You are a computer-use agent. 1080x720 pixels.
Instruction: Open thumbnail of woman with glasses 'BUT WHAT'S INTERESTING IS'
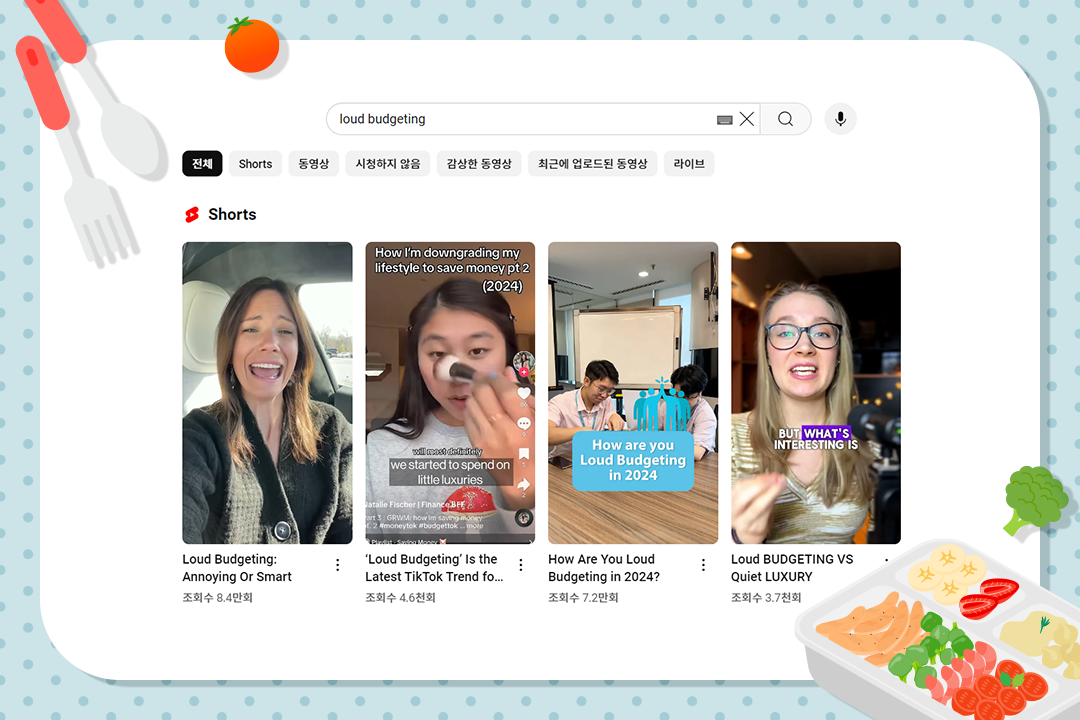816,393
